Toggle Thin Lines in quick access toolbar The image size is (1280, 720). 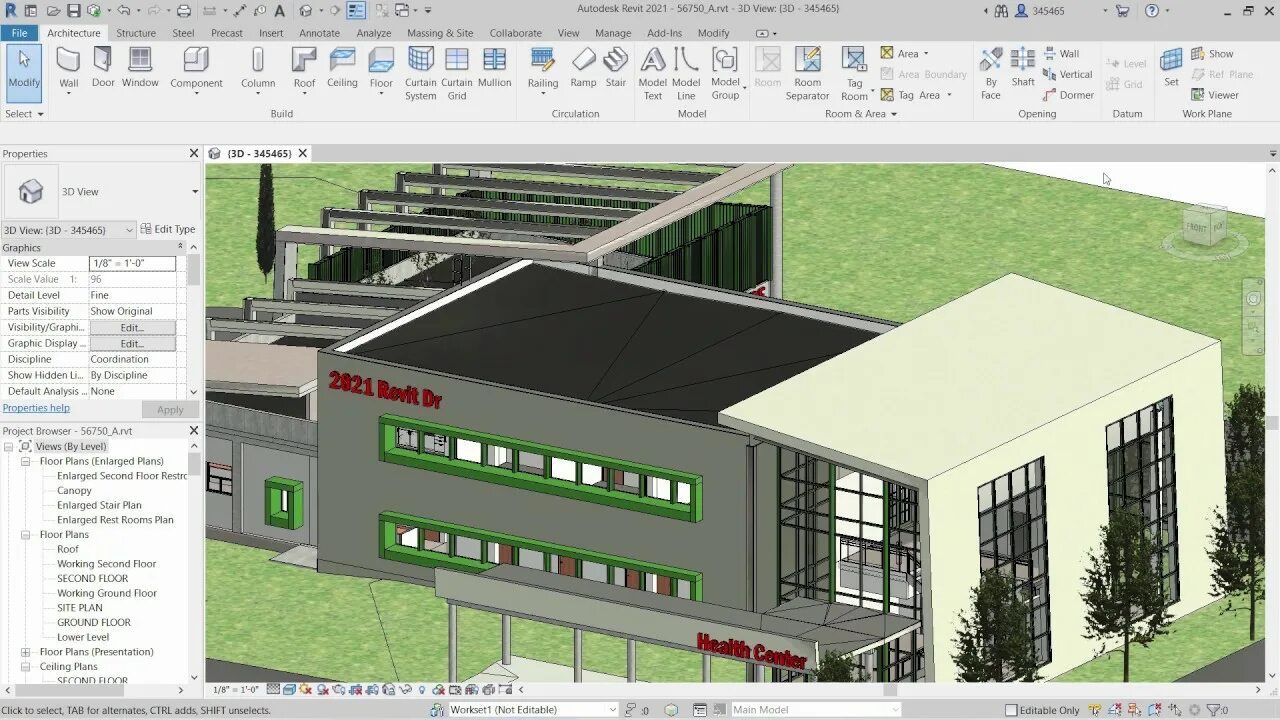(356, 11)
